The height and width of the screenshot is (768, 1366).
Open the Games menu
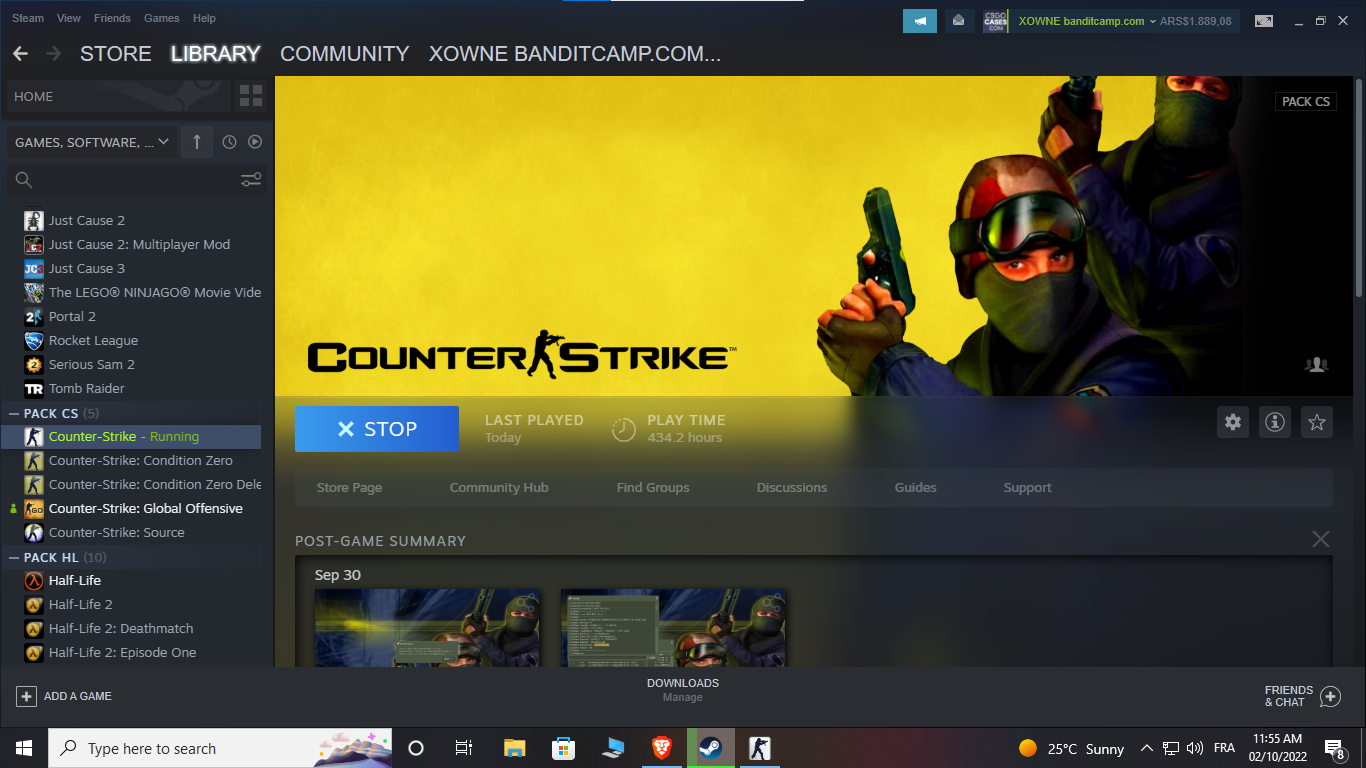(161, 18)
